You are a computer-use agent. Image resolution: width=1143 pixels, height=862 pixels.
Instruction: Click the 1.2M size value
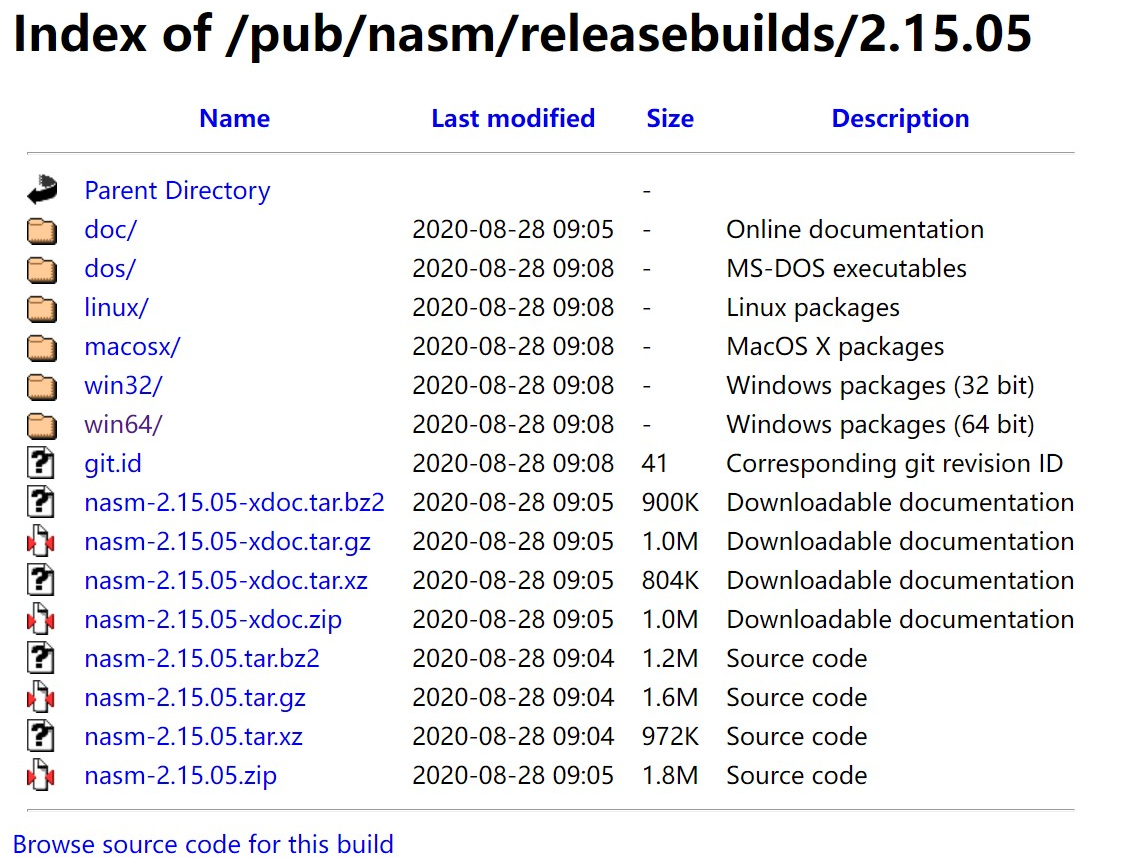click(x=670, y=659)
